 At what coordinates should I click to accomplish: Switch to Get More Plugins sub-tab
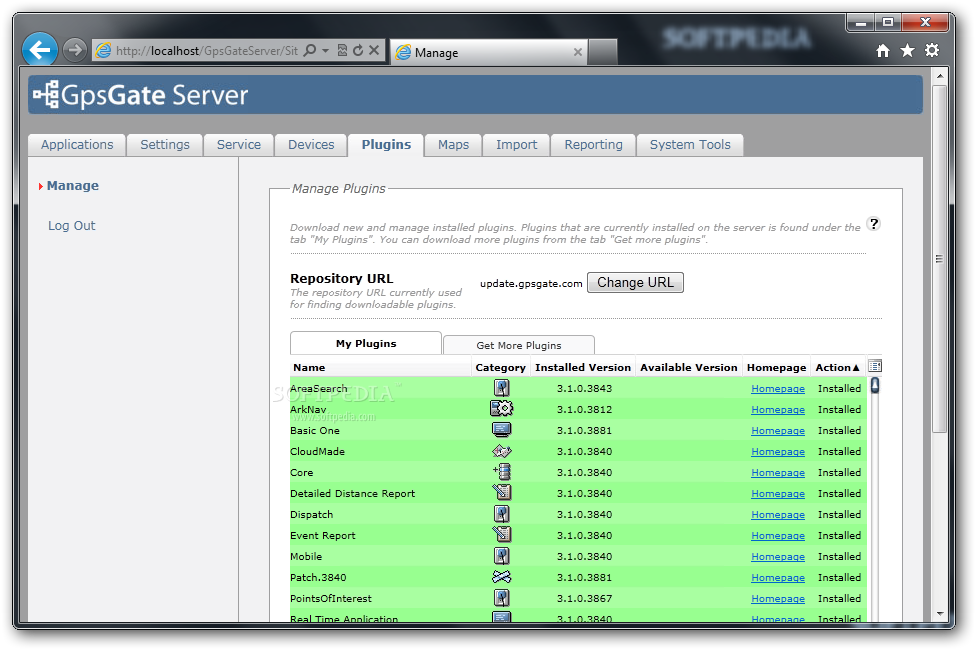[x=519, y=345]
